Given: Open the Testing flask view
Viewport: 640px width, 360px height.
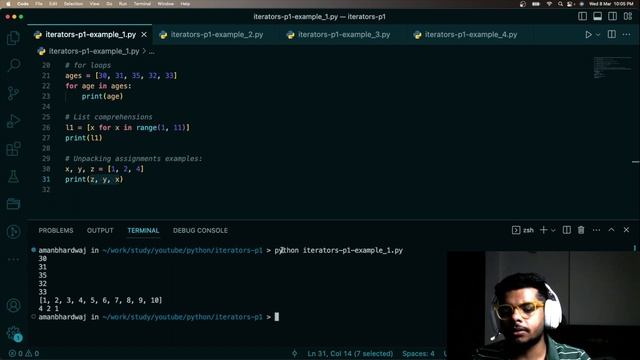Looking at the screenshot, I should (13, 176).
